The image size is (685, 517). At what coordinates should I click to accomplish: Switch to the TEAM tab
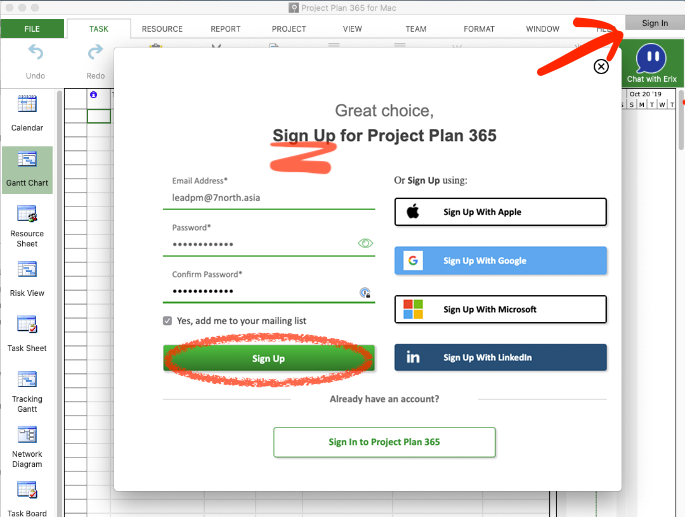(x=416, y=29)
